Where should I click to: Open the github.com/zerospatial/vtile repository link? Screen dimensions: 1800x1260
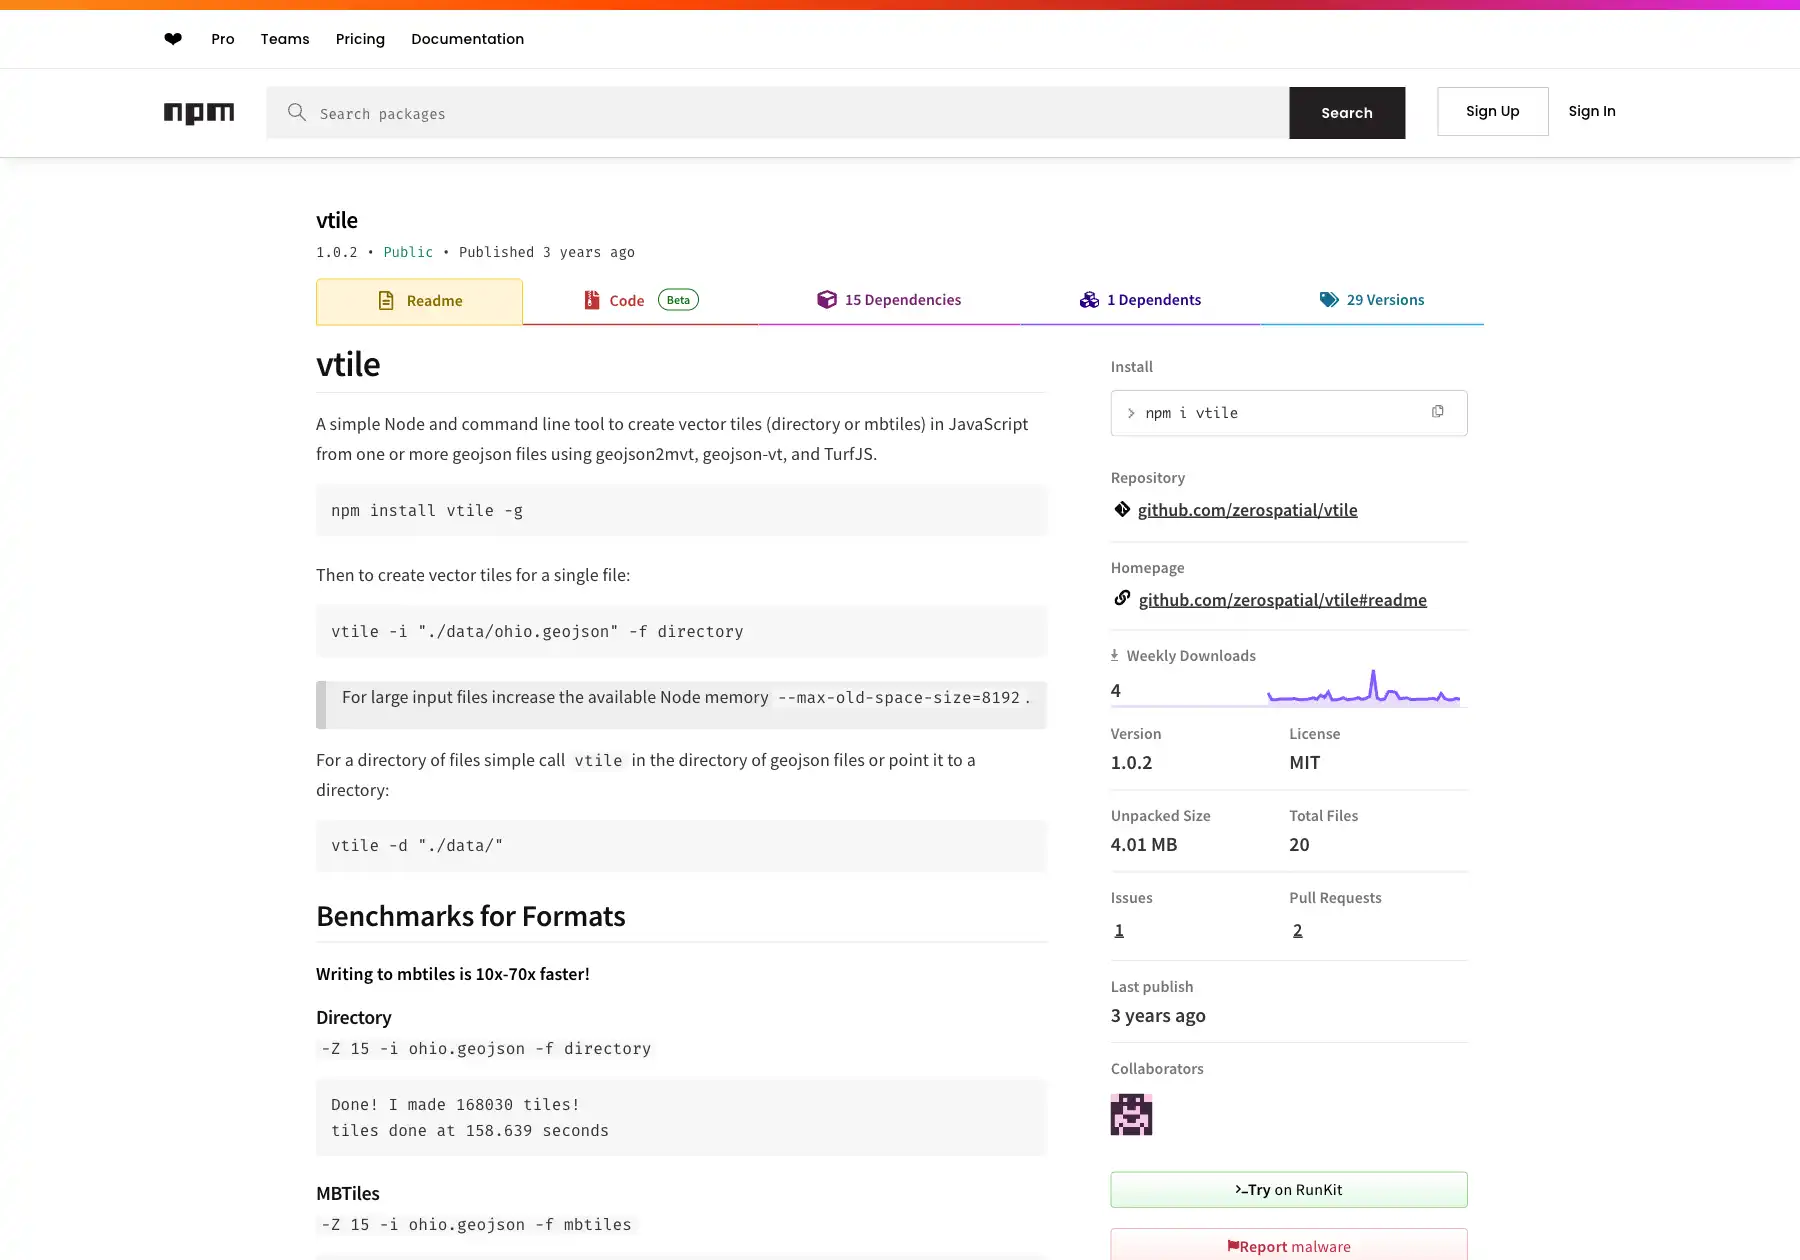(1247, 510)
